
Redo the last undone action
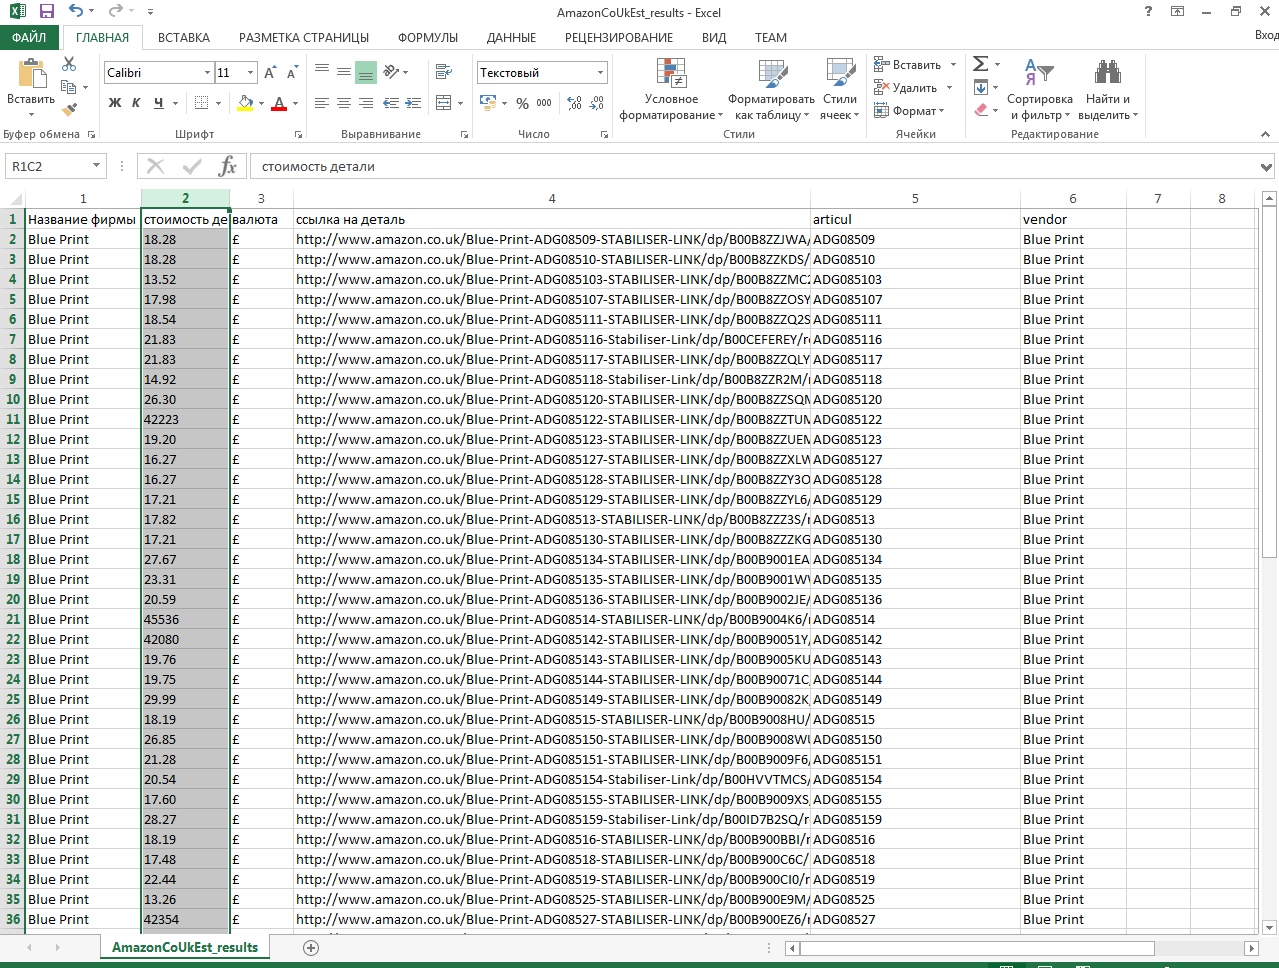(x=115, y=12)
